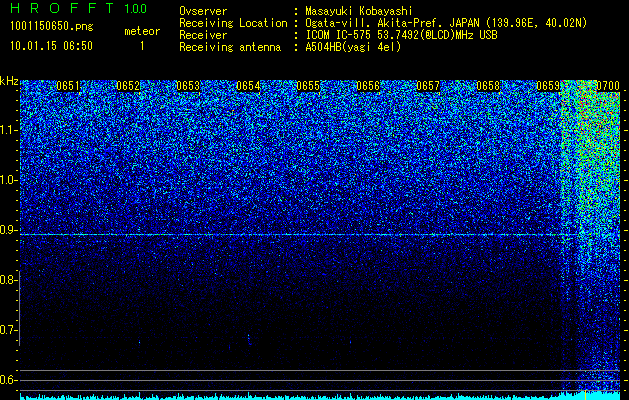
Task: Click the Receiving antenna label
Action: pyautogui.click(x=230, y=47)
